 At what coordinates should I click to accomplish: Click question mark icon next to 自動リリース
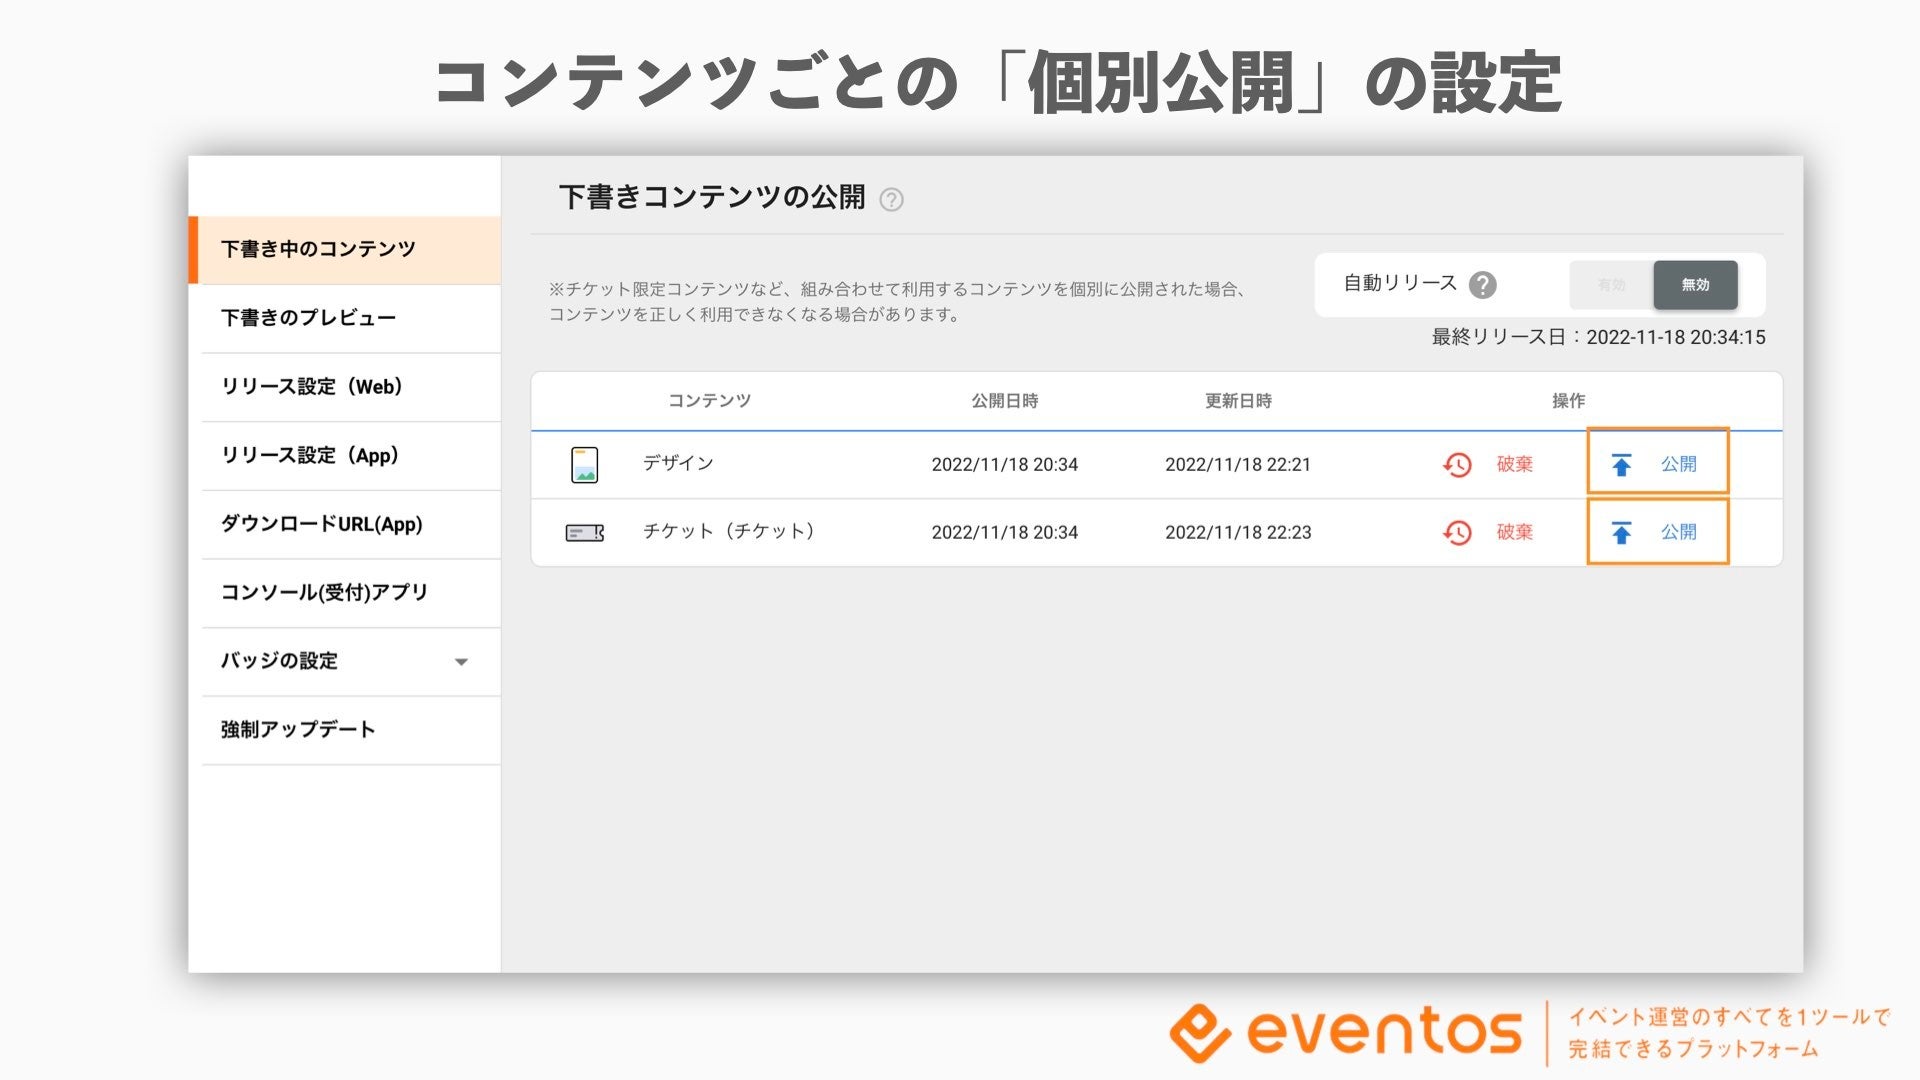pyautogui.click(x=1482, y=285)
